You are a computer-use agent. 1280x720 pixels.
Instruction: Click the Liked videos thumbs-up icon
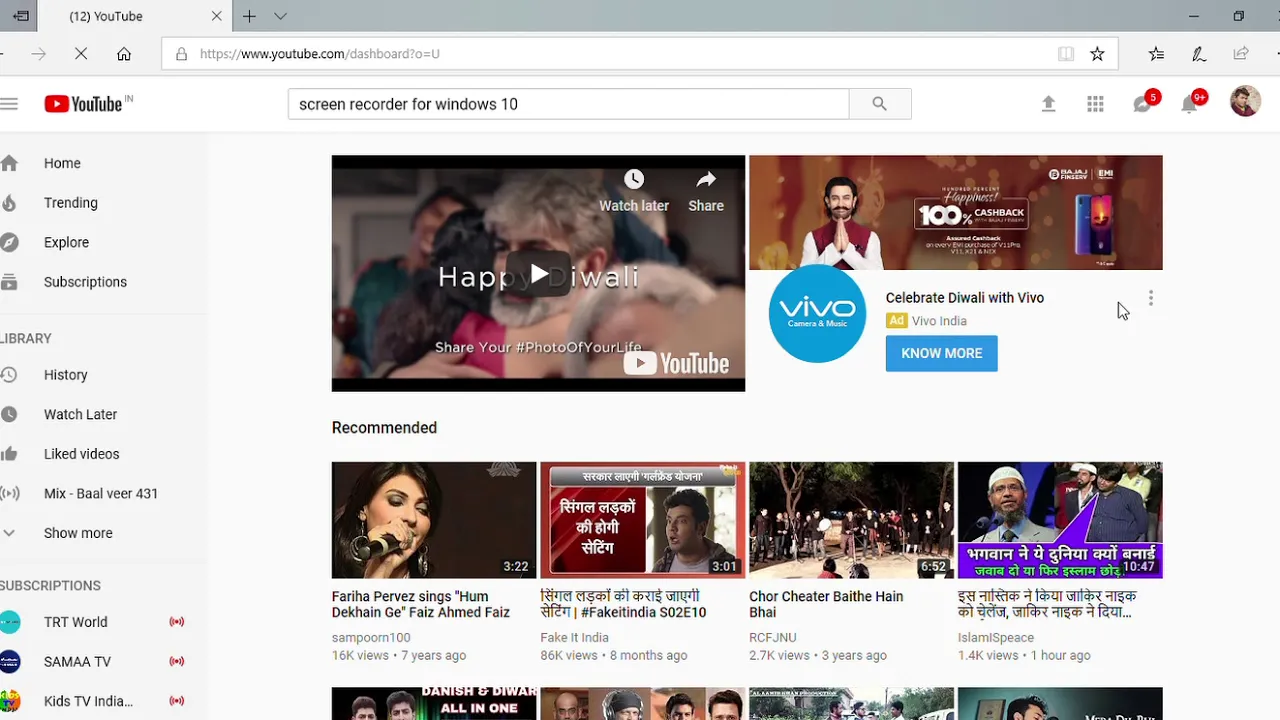tap(9, 454)
